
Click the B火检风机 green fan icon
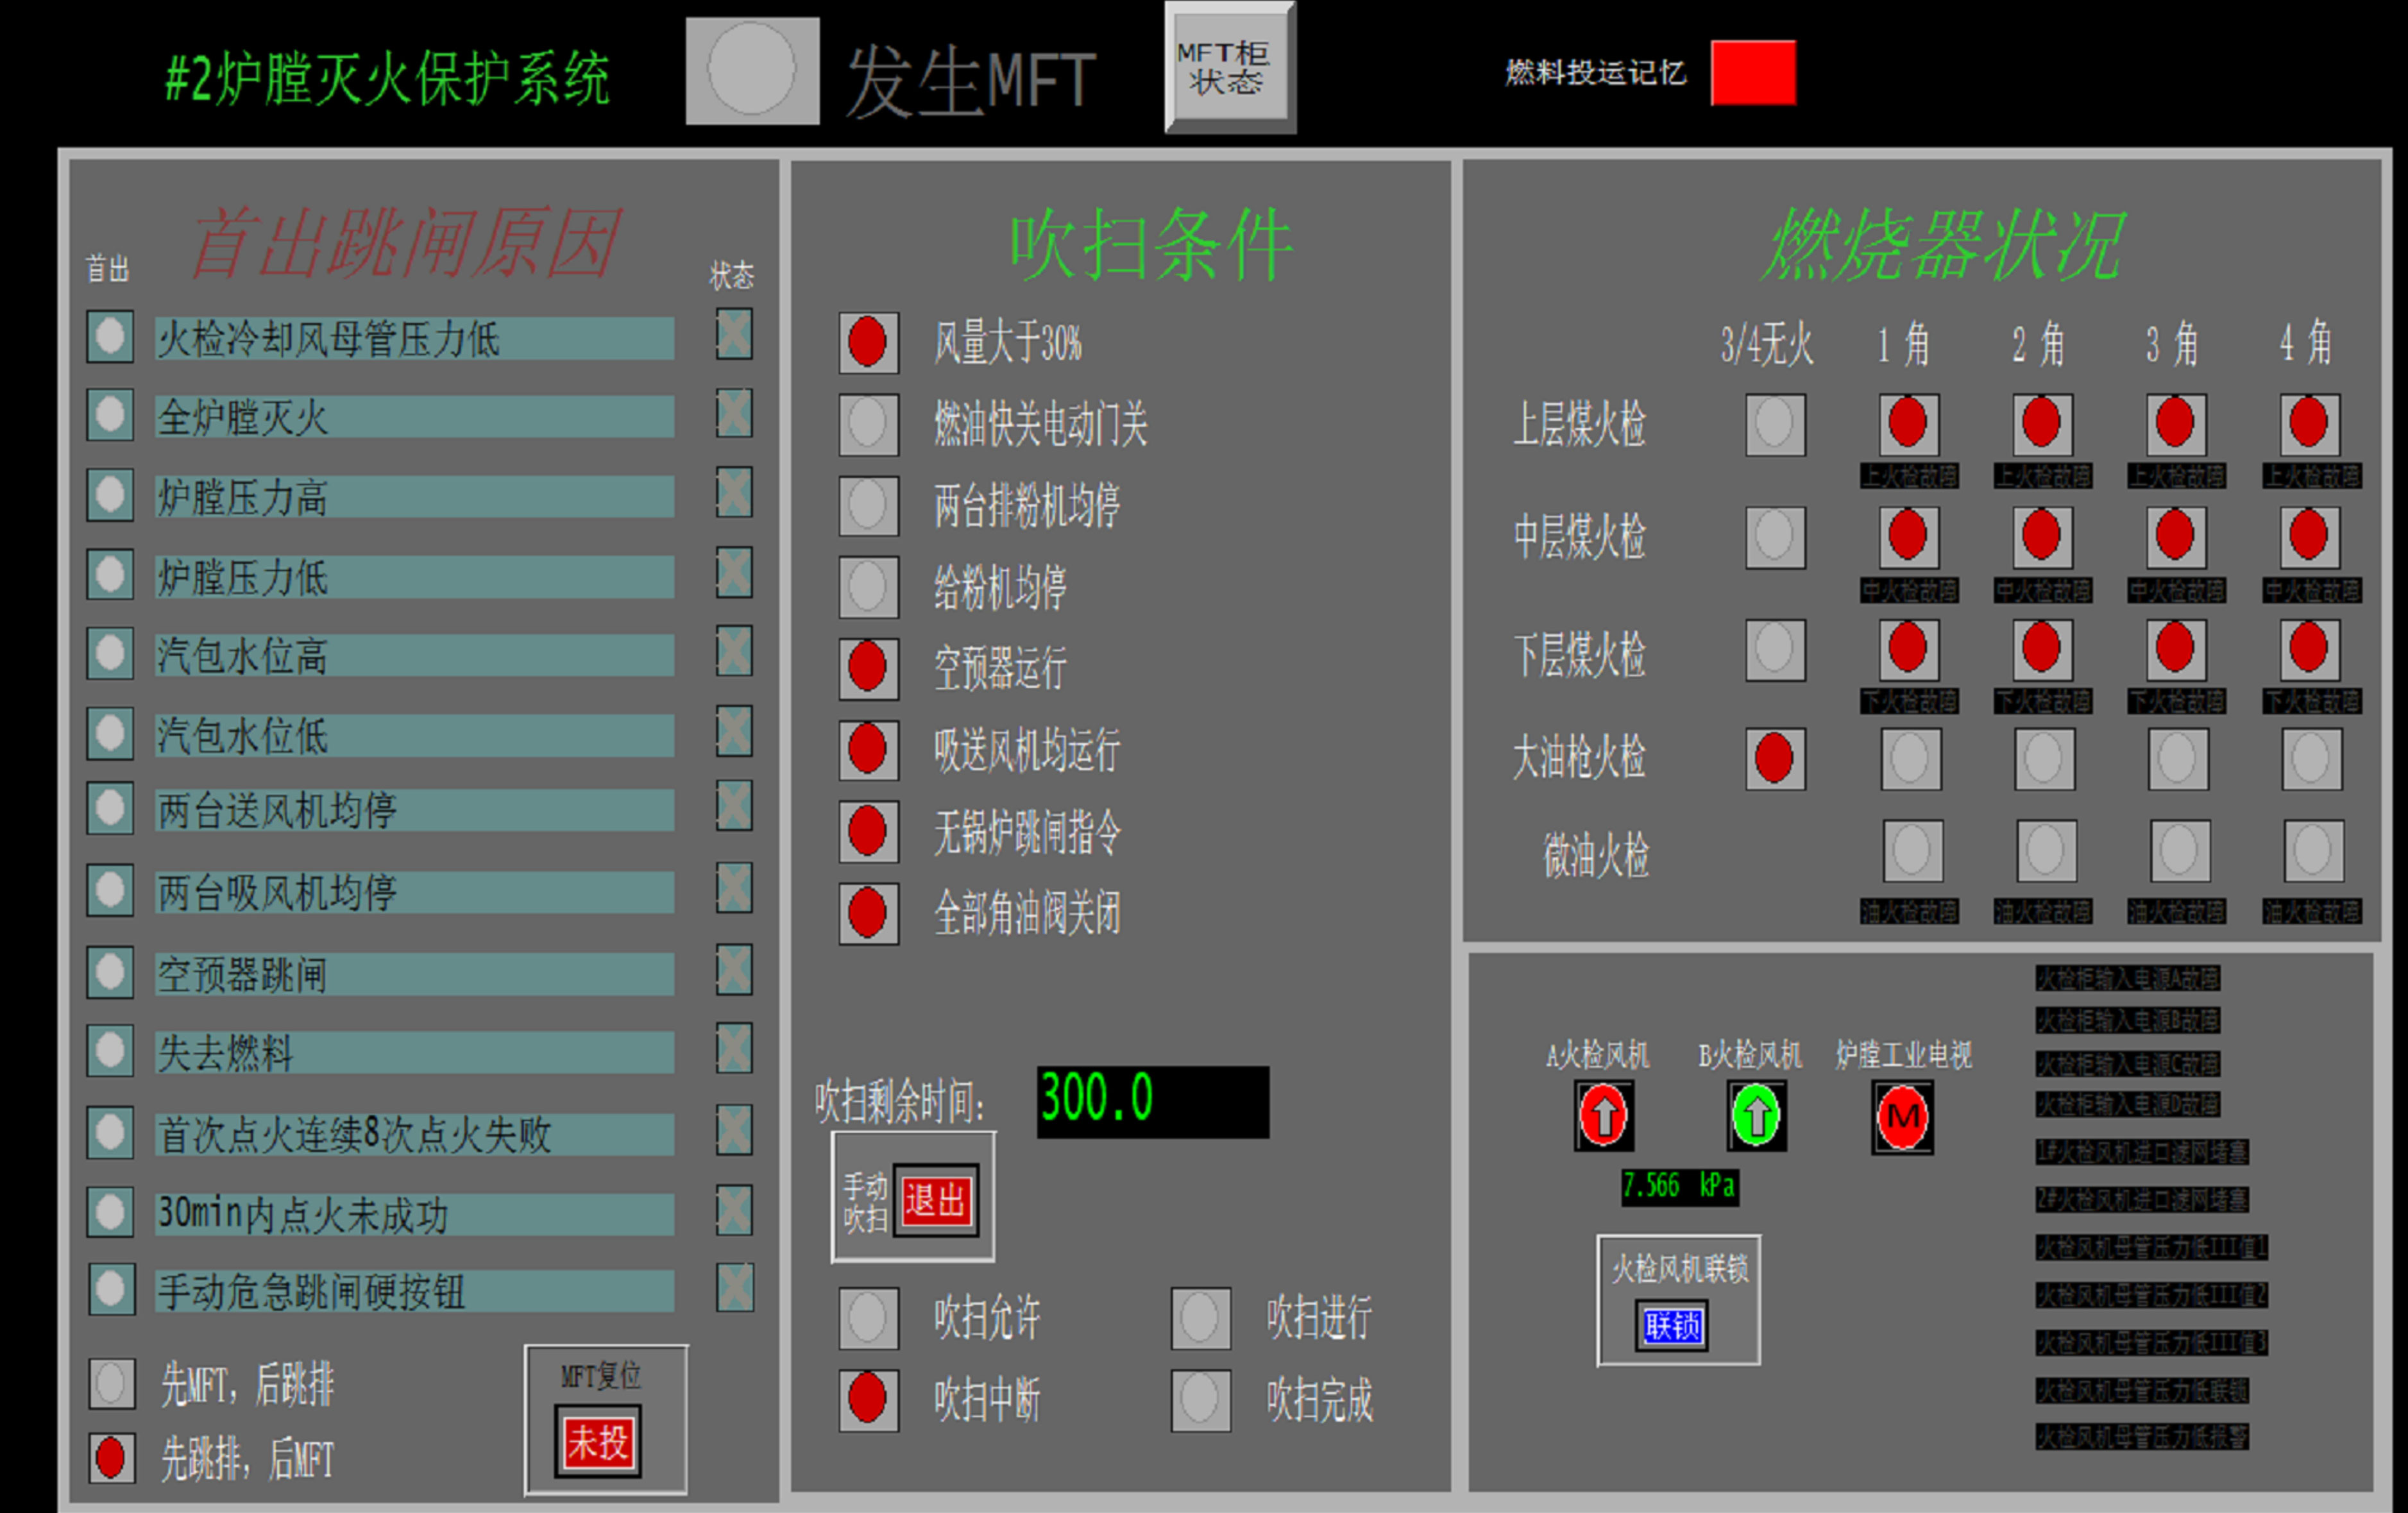pos(1756,1115)
